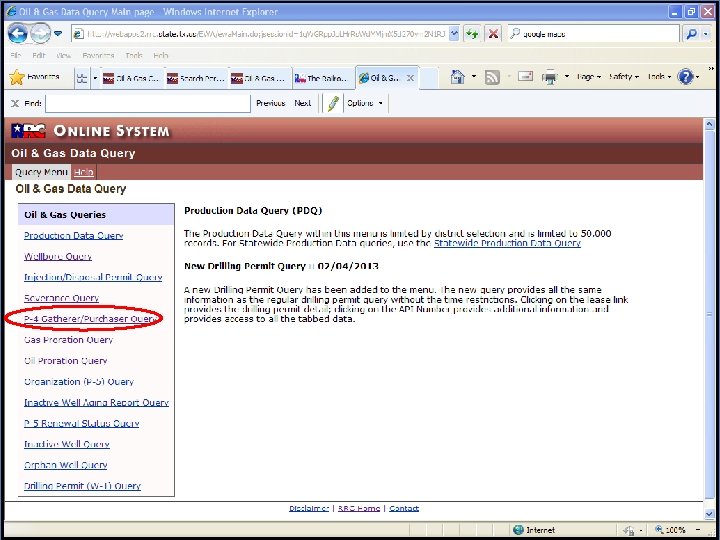Expand the Page menu dropdown
The width and height of the screenshot is (720, 540).
pyautogui.click(x=588, y=77)
